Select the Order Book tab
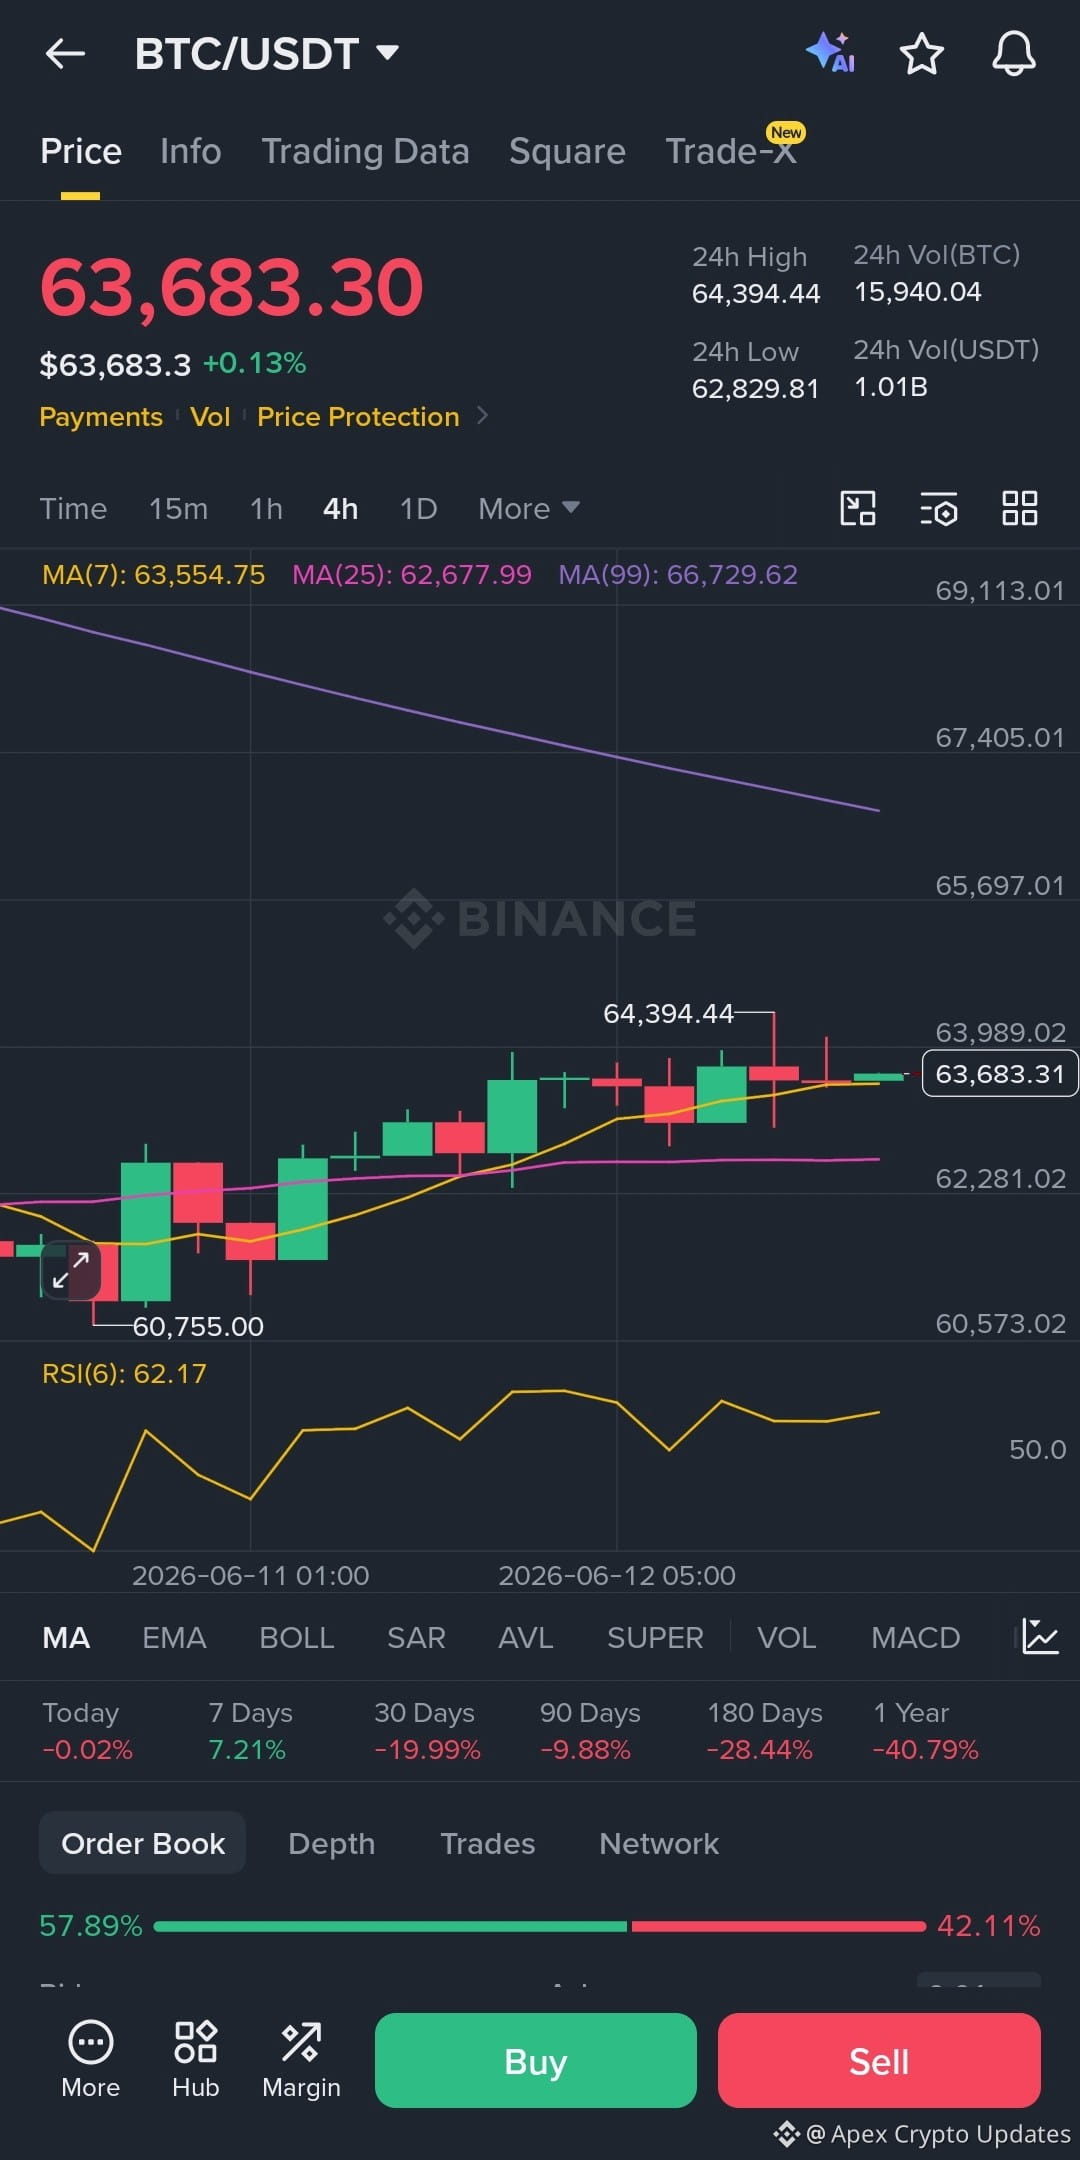The width and height of the screenshot is (1080, 2160). coord(143,1843)
